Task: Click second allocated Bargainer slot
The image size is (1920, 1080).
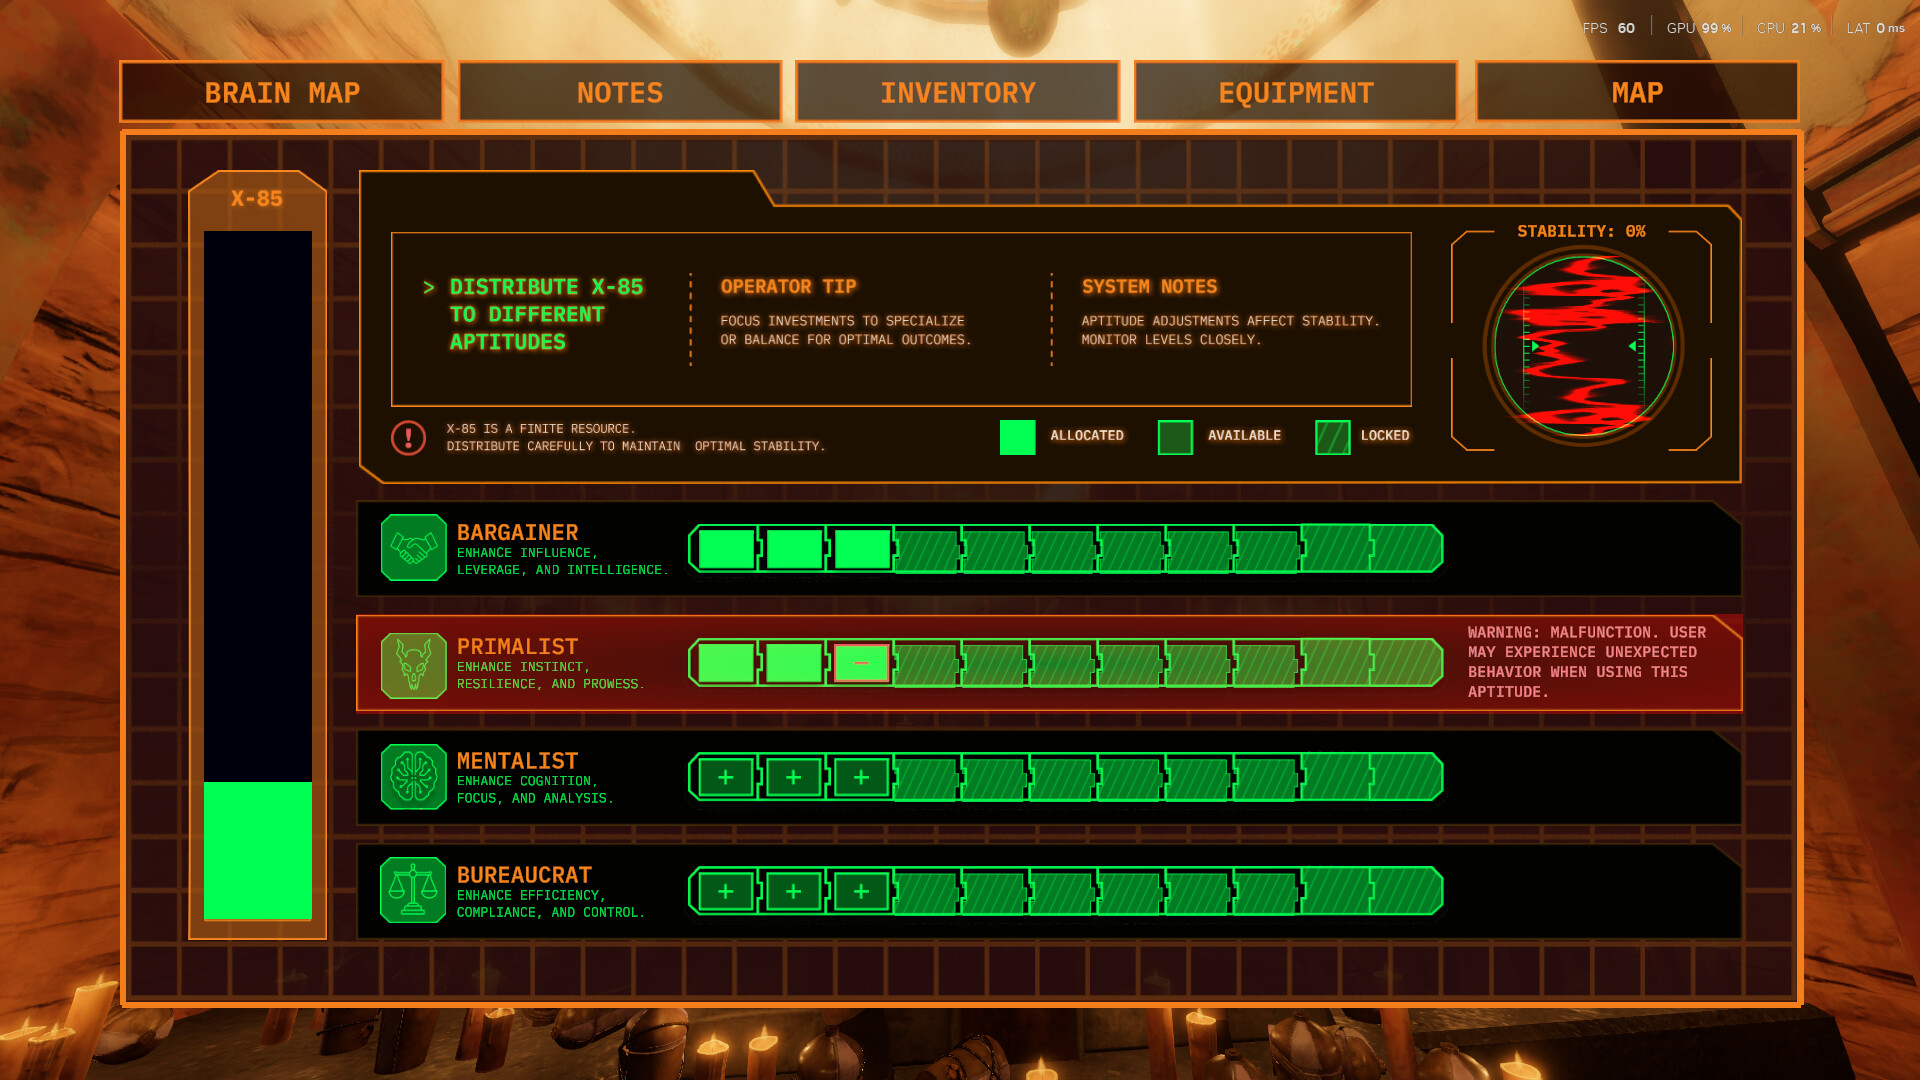Action: tap(793, 549)
